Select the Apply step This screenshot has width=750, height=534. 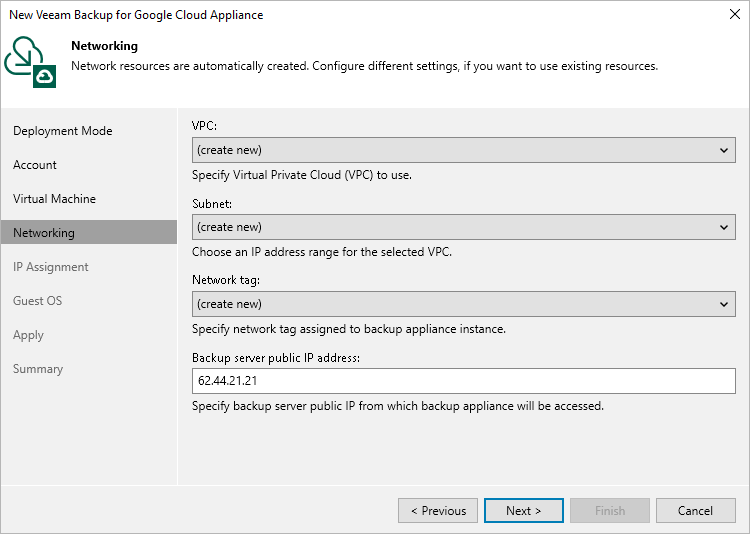pyautogui.click(x=28, y=335)
